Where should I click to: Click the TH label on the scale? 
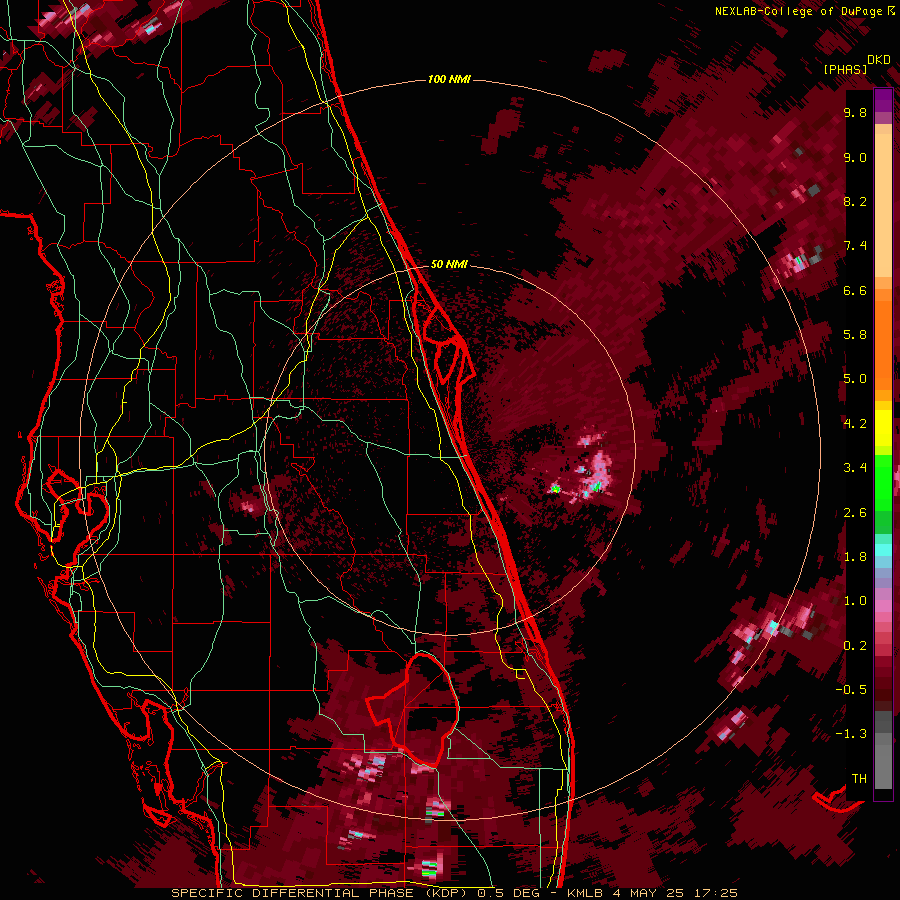coord(859,779)
